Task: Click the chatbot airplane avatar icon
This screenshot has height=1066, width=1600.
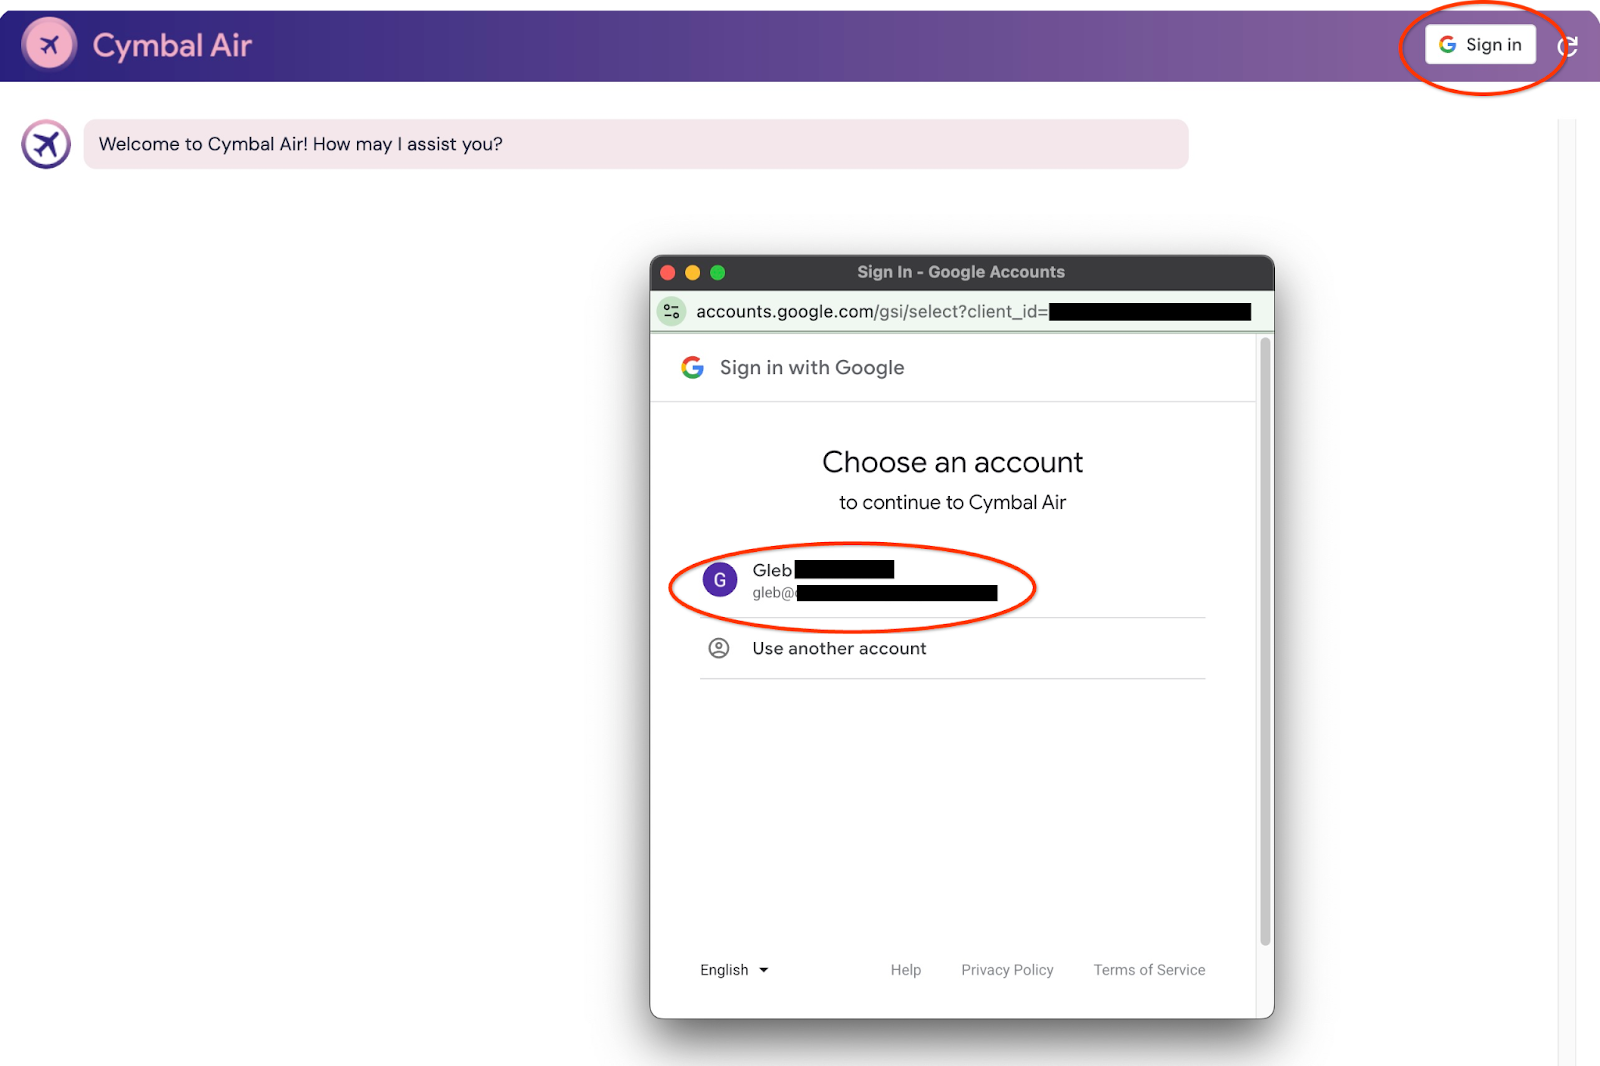Action: [x=46, y=145]
